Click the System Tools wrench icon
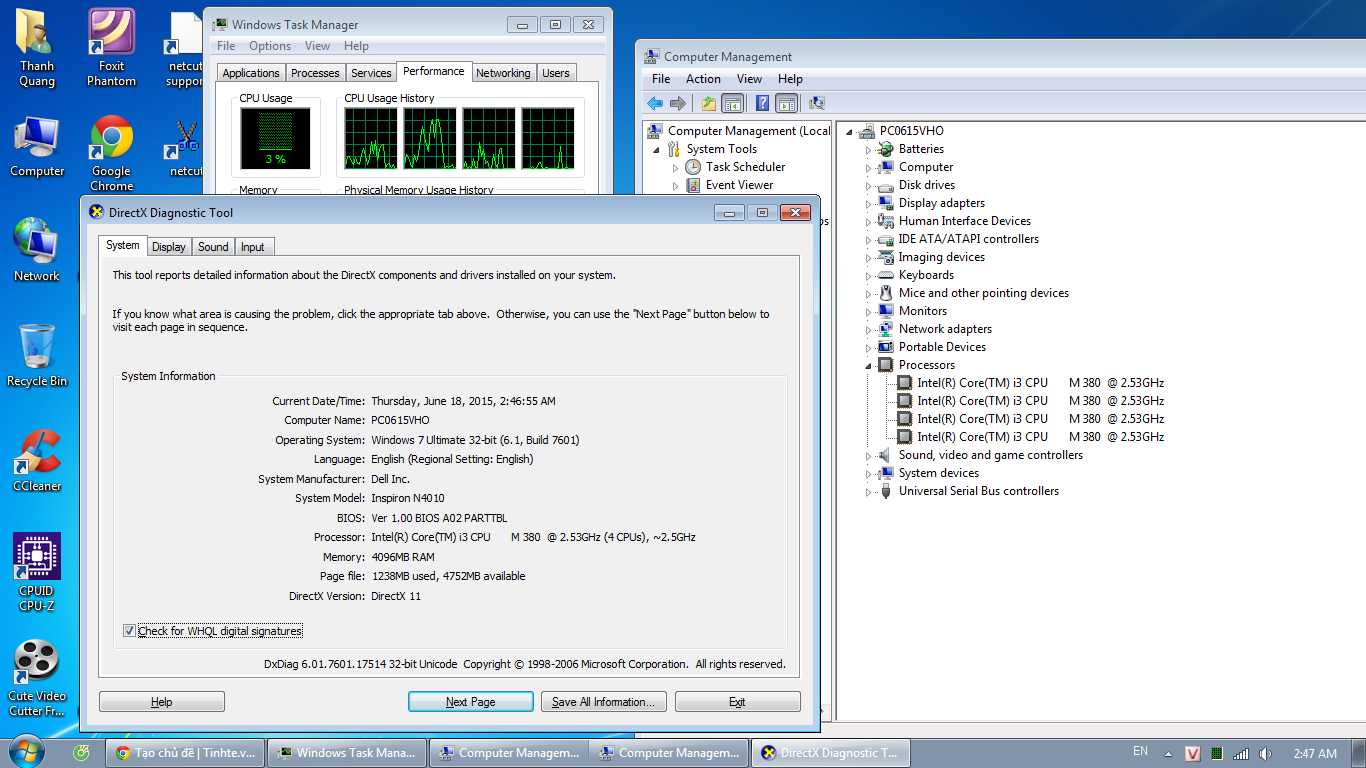 (x=674, y=149)
